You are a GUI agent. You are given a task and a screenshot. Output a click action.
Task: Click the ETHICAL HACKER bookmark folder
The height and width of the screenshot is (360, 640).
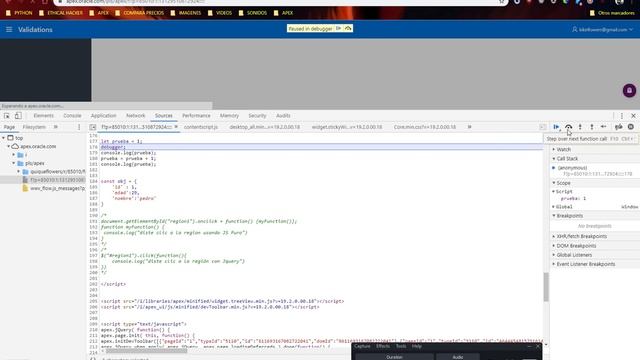tap(61, 13)
